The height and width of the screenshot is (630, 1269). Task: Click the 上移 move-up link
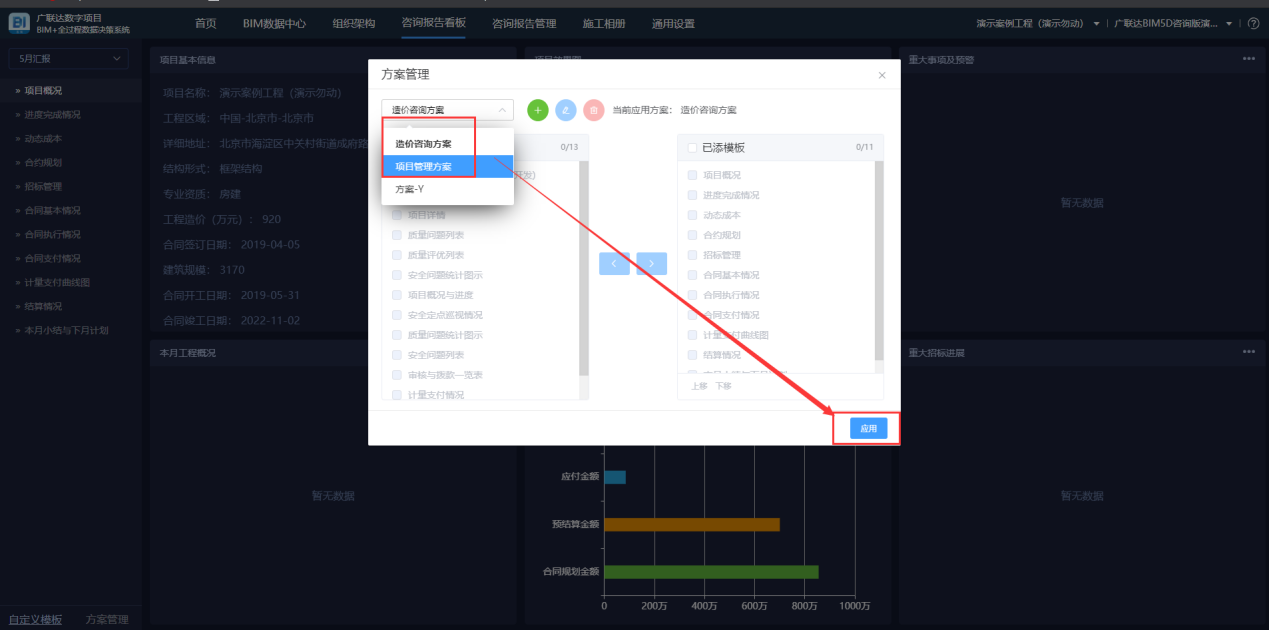click(x=699, y=386)
